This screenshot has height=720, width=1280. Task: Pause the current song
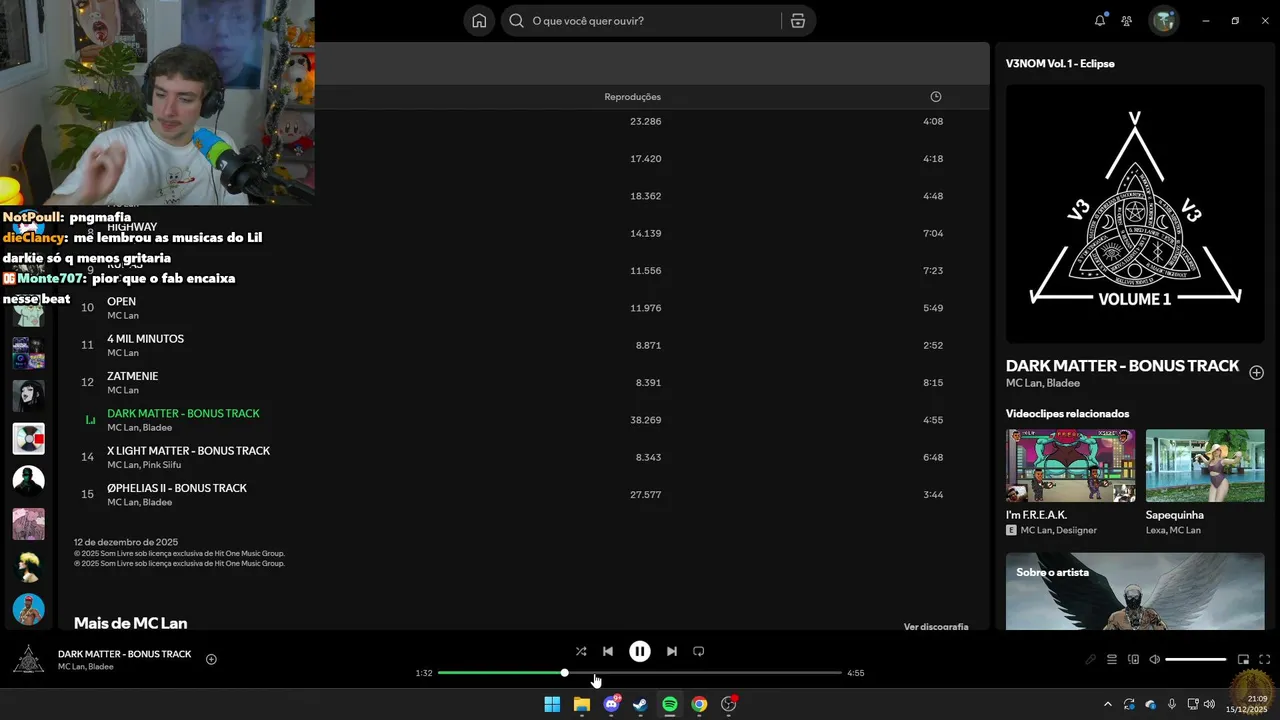640,651
